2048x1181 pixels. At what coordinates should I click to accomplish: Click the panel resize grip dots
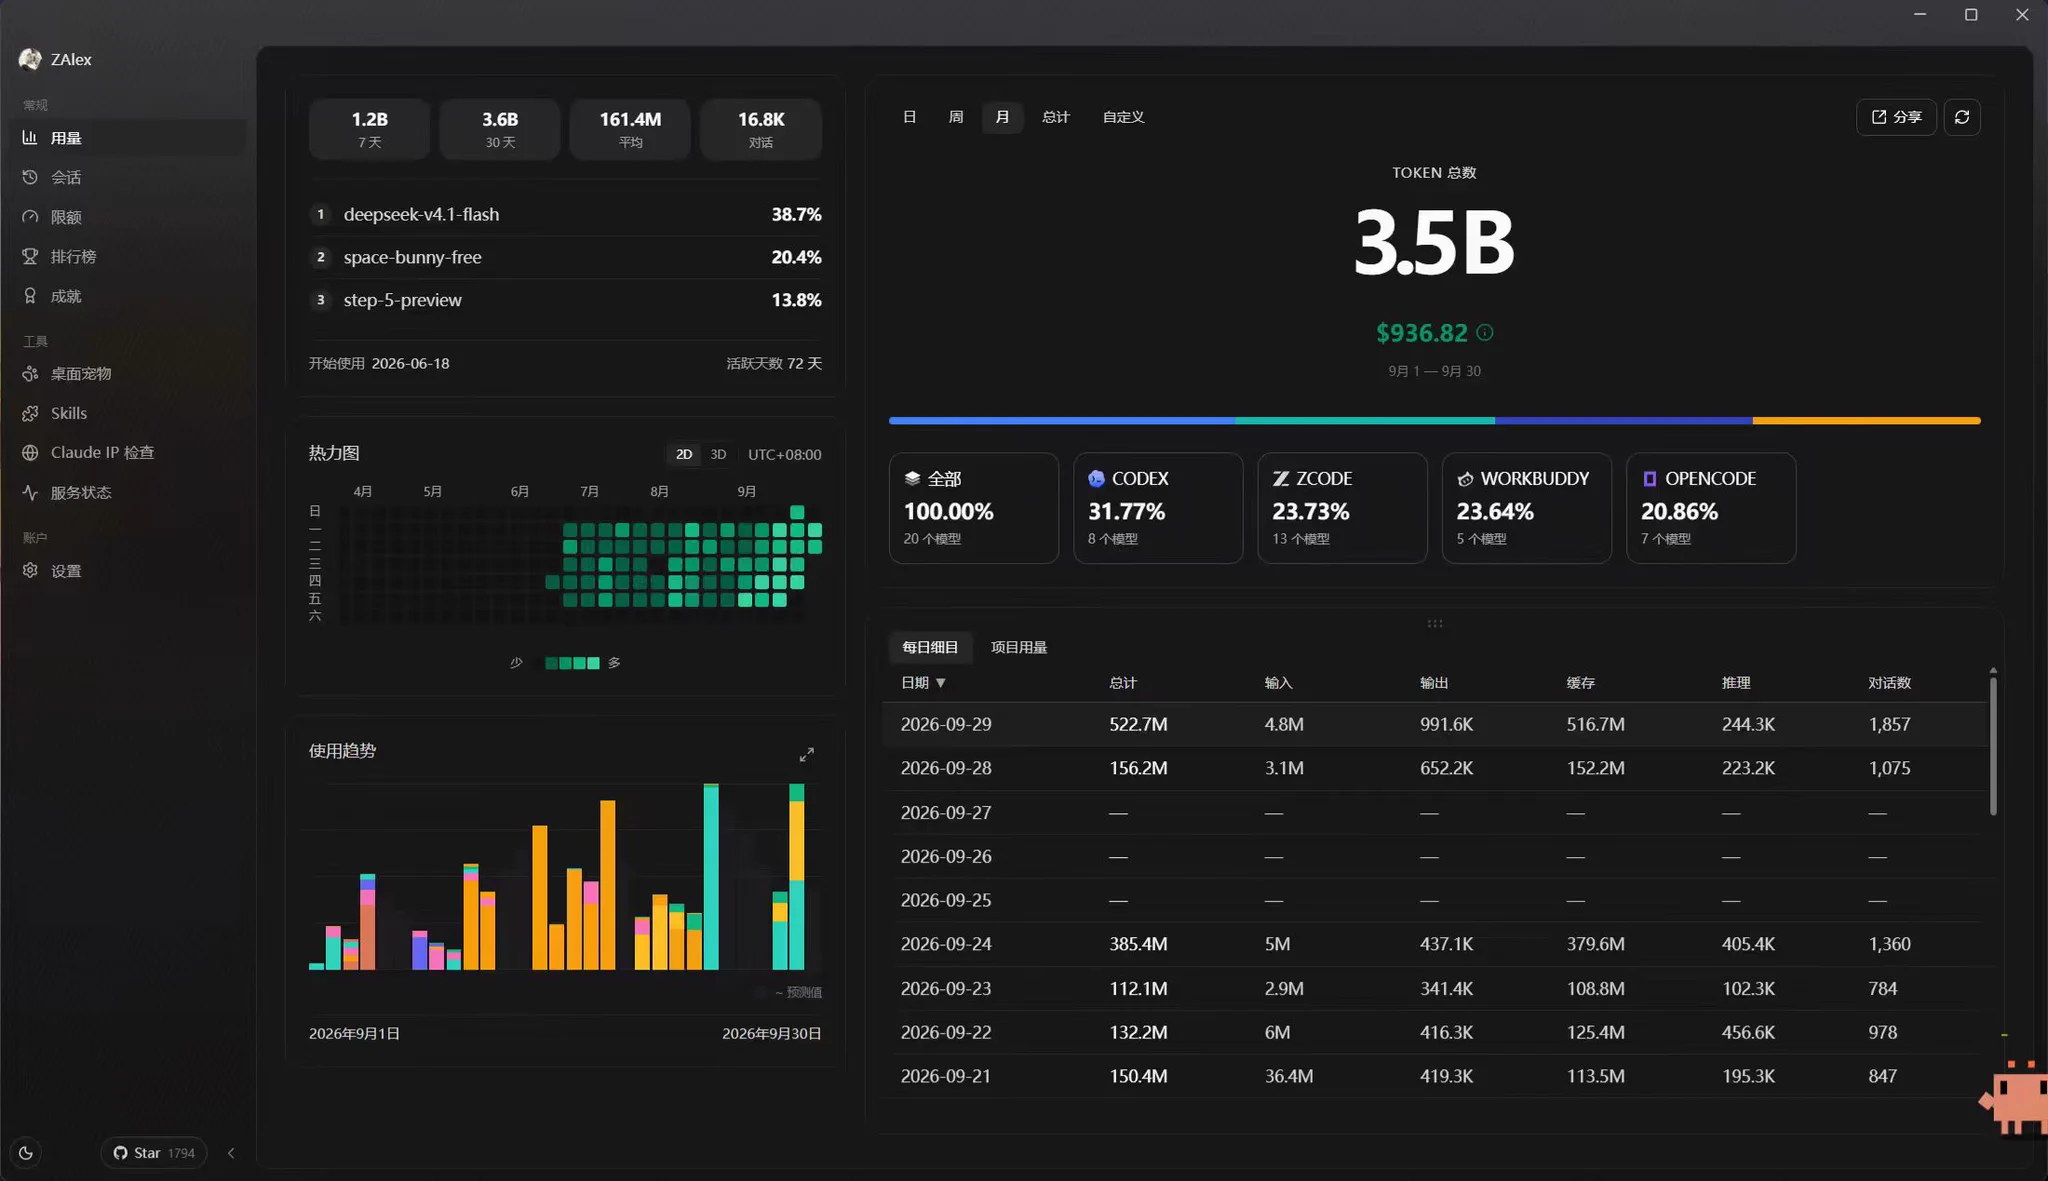click(x=1435, y=623)
